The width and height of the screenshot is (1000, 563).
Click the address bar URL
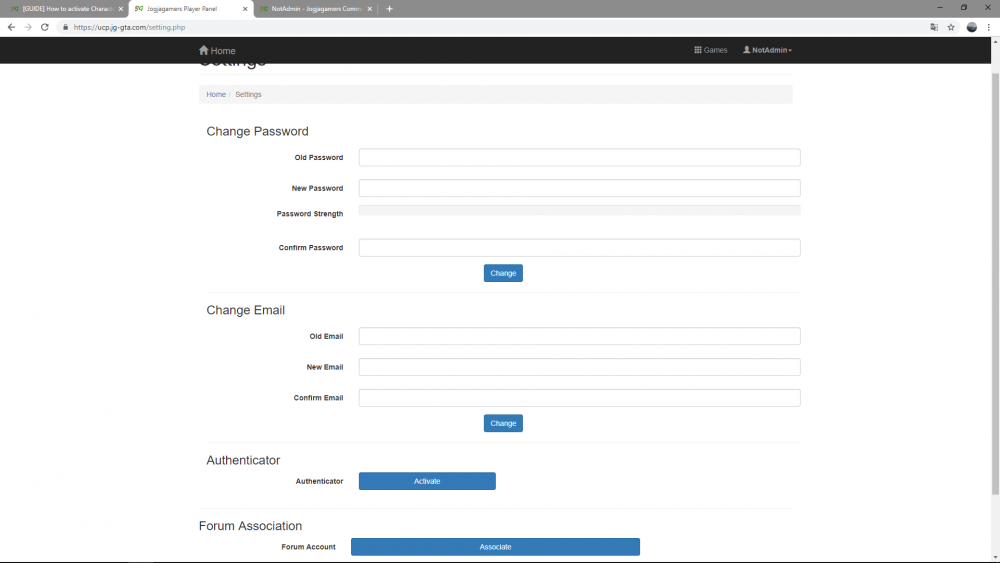pyautogui.click(x=129, y=27)
